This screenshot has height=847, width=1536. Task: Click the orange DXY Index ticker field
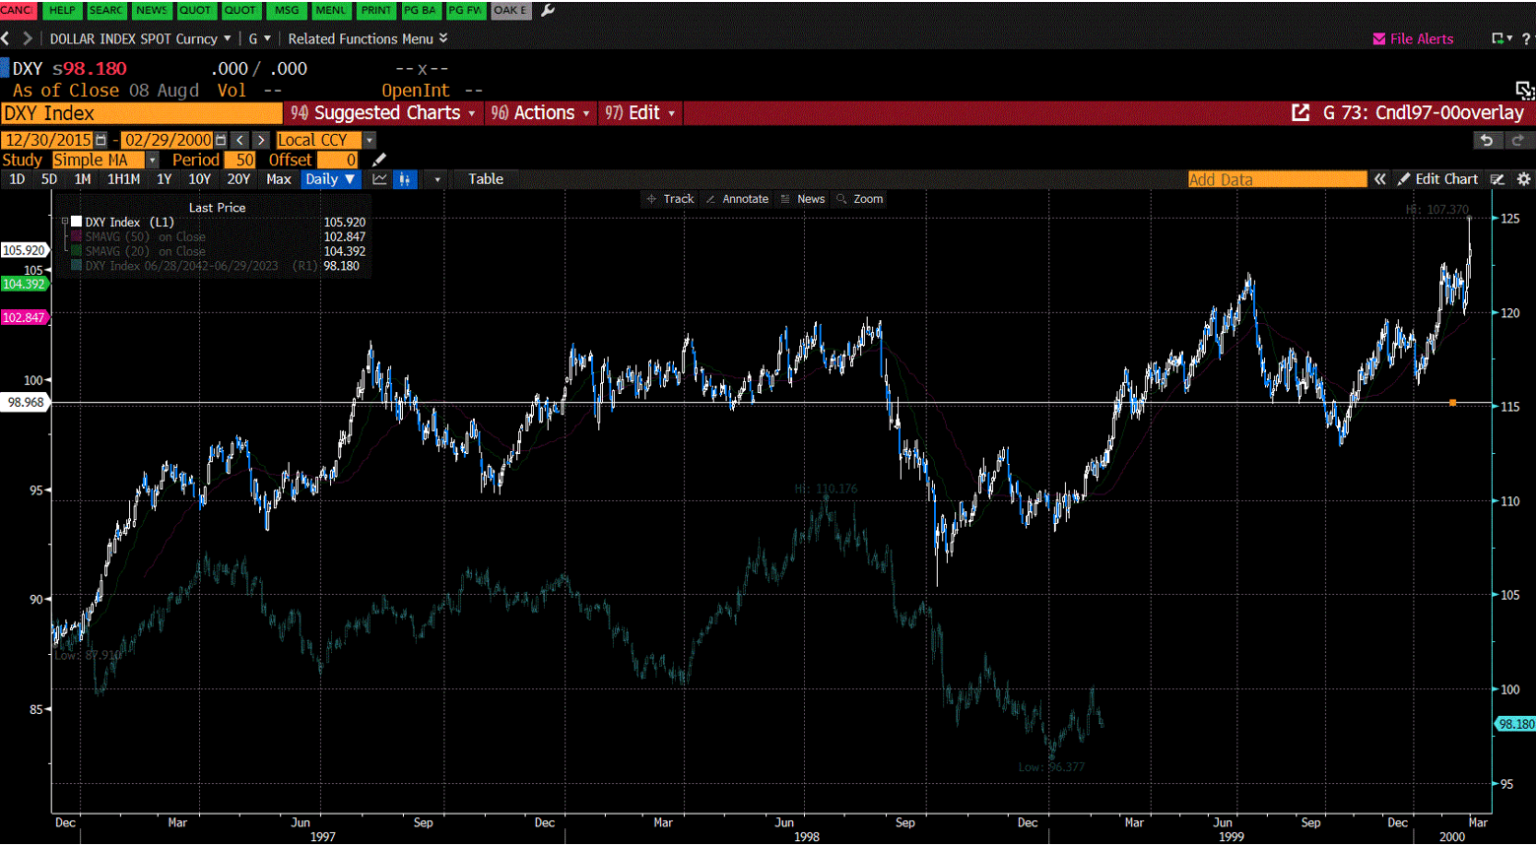(140, 113)
